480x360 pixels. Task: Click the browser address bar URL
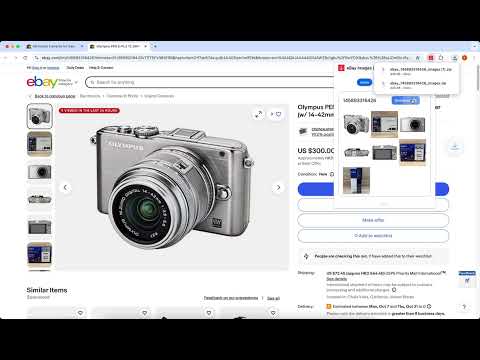[x=225, y=58]
